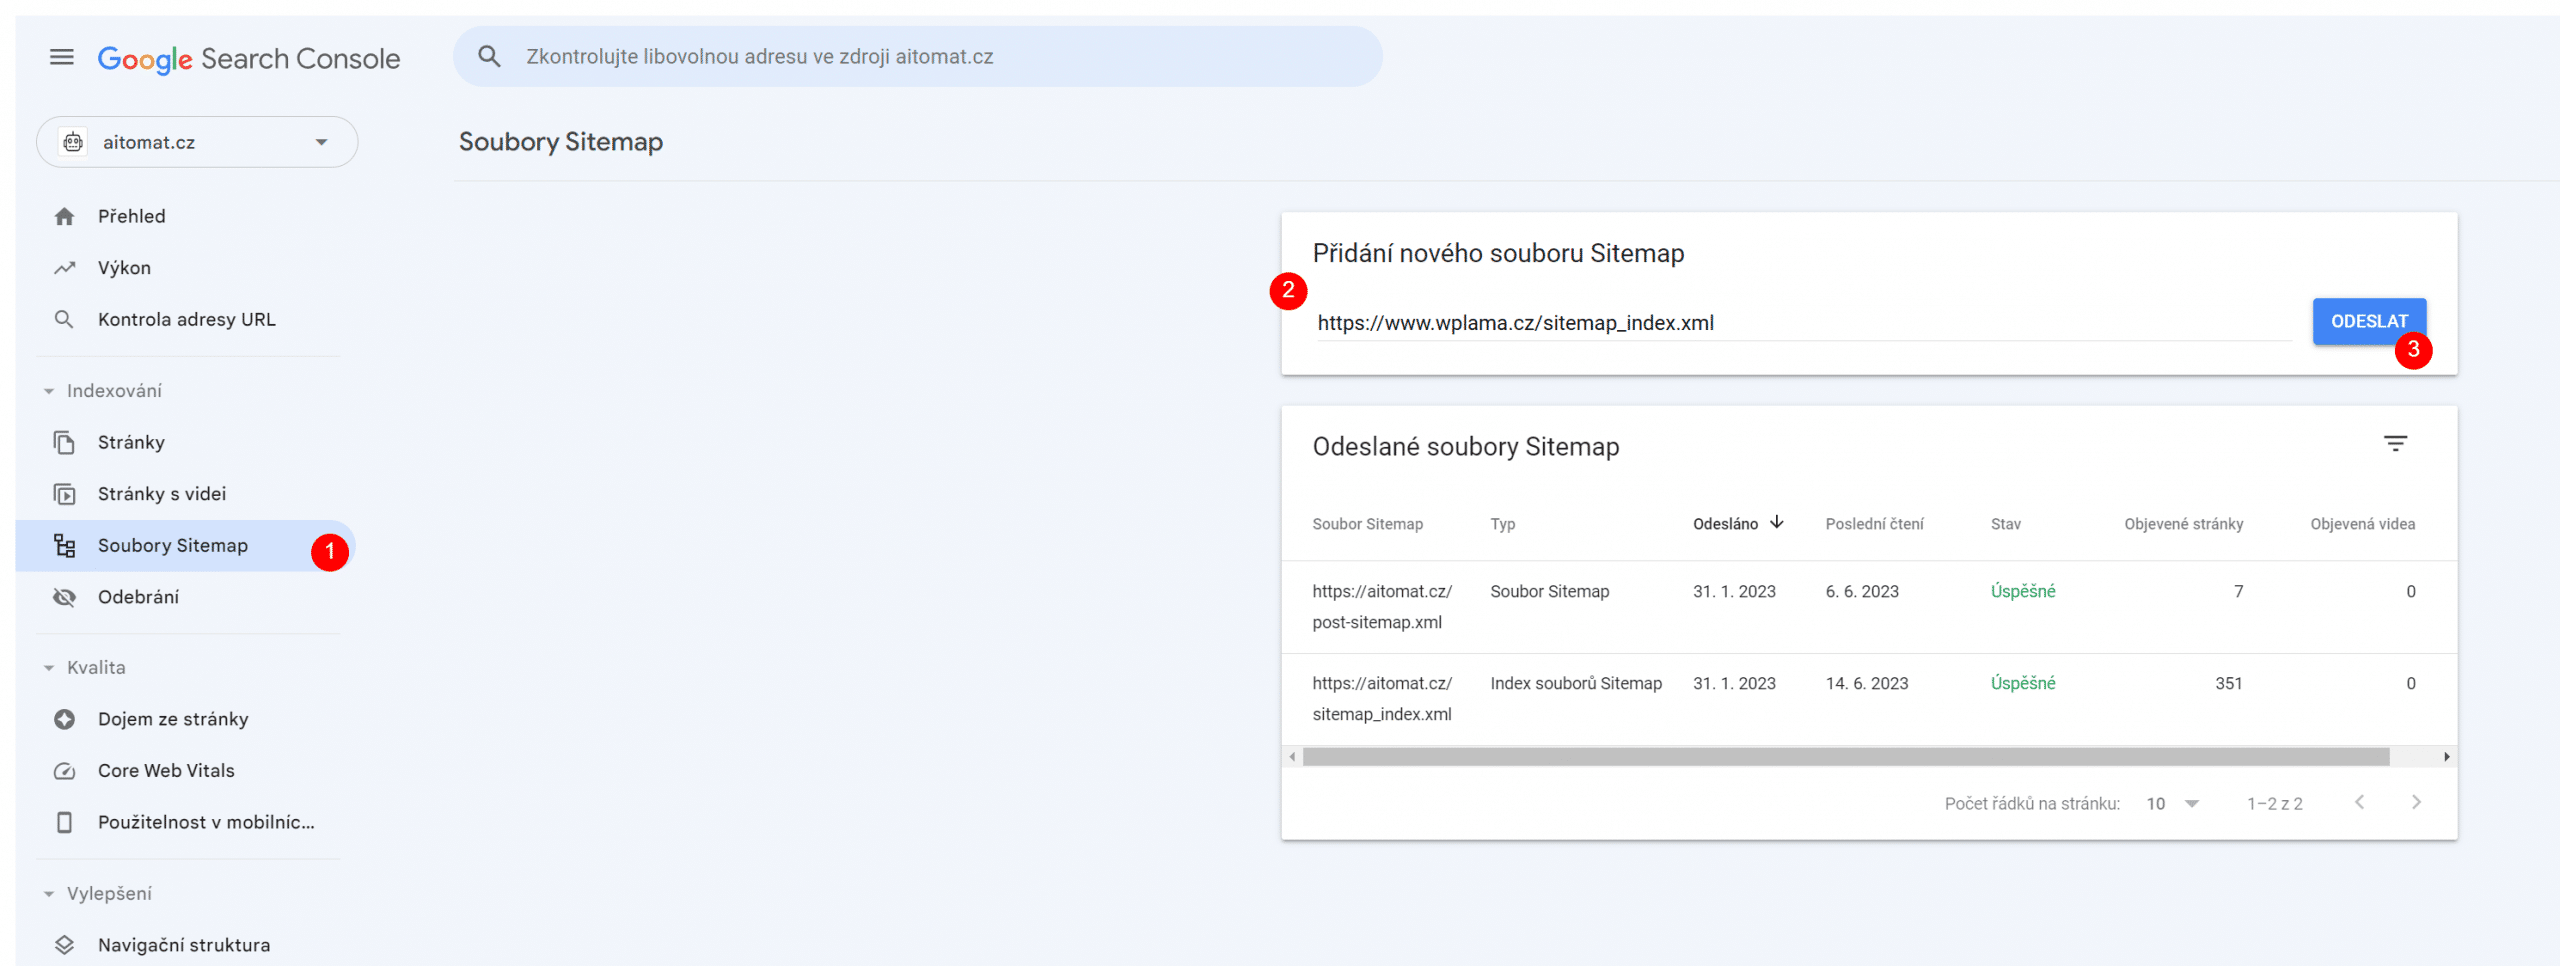
Task: Sort by Stav column header
Action: pyautogui.click(x=2006, y=524)
